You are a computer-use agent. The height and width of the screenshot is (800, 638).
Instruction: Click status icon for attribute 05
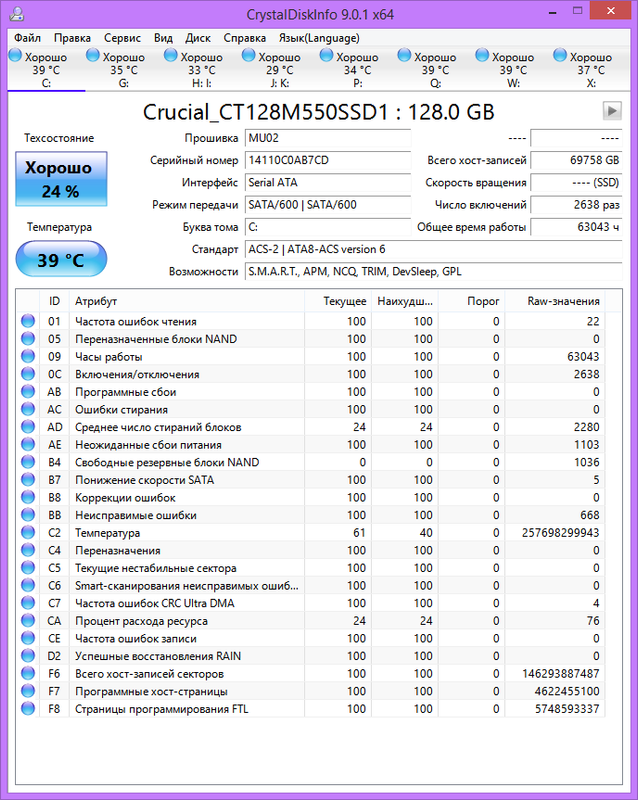tap(28, 339)
